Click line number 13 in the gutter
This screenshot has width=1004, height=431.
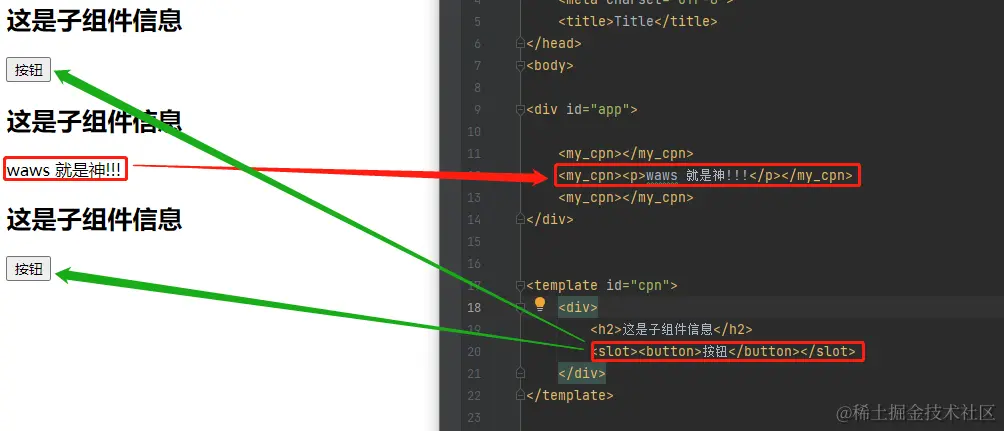tap(474, 197)
